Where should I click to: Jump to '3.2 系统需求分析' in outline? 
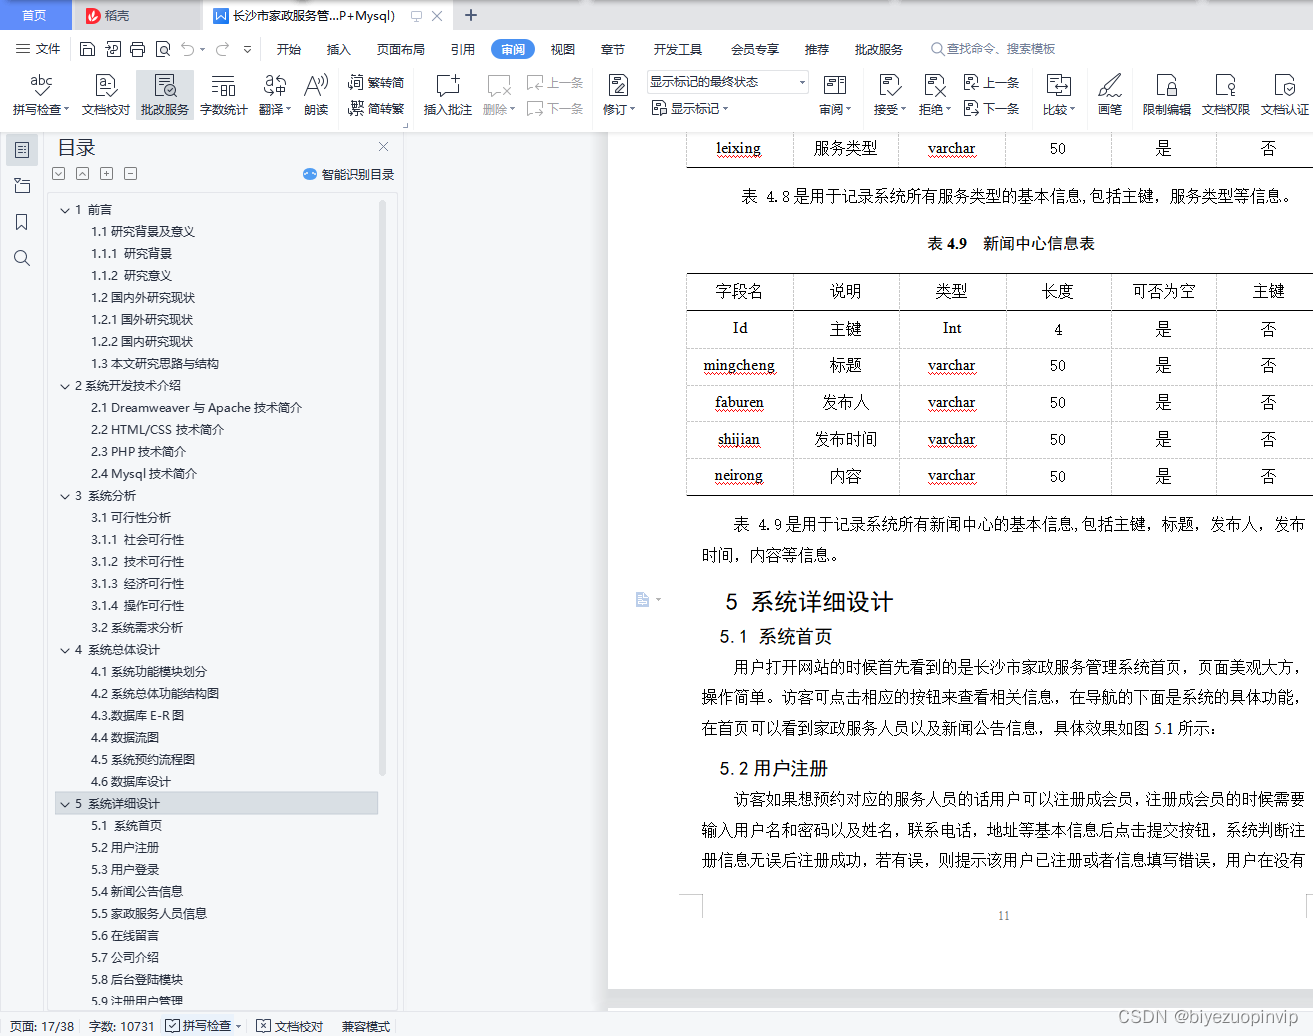point(137,628)
